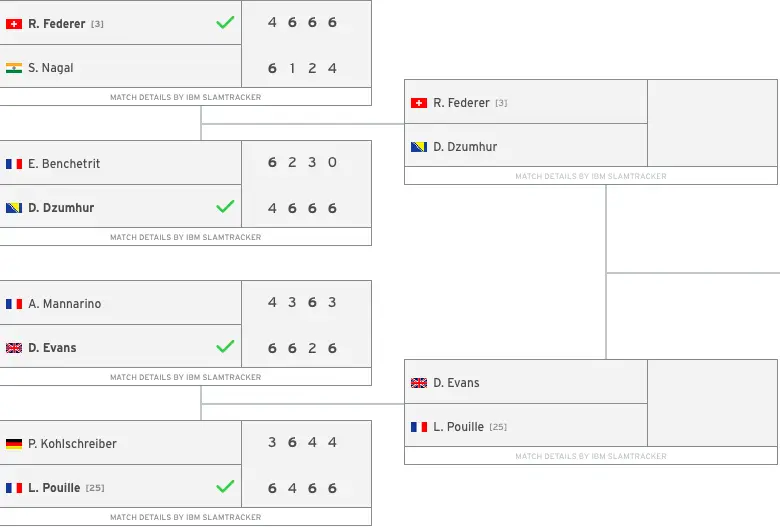This screenshot has height=527, width=780.
Task: Click the British flag beside D. Evans in the first-round match
Action: coord(14,348)
